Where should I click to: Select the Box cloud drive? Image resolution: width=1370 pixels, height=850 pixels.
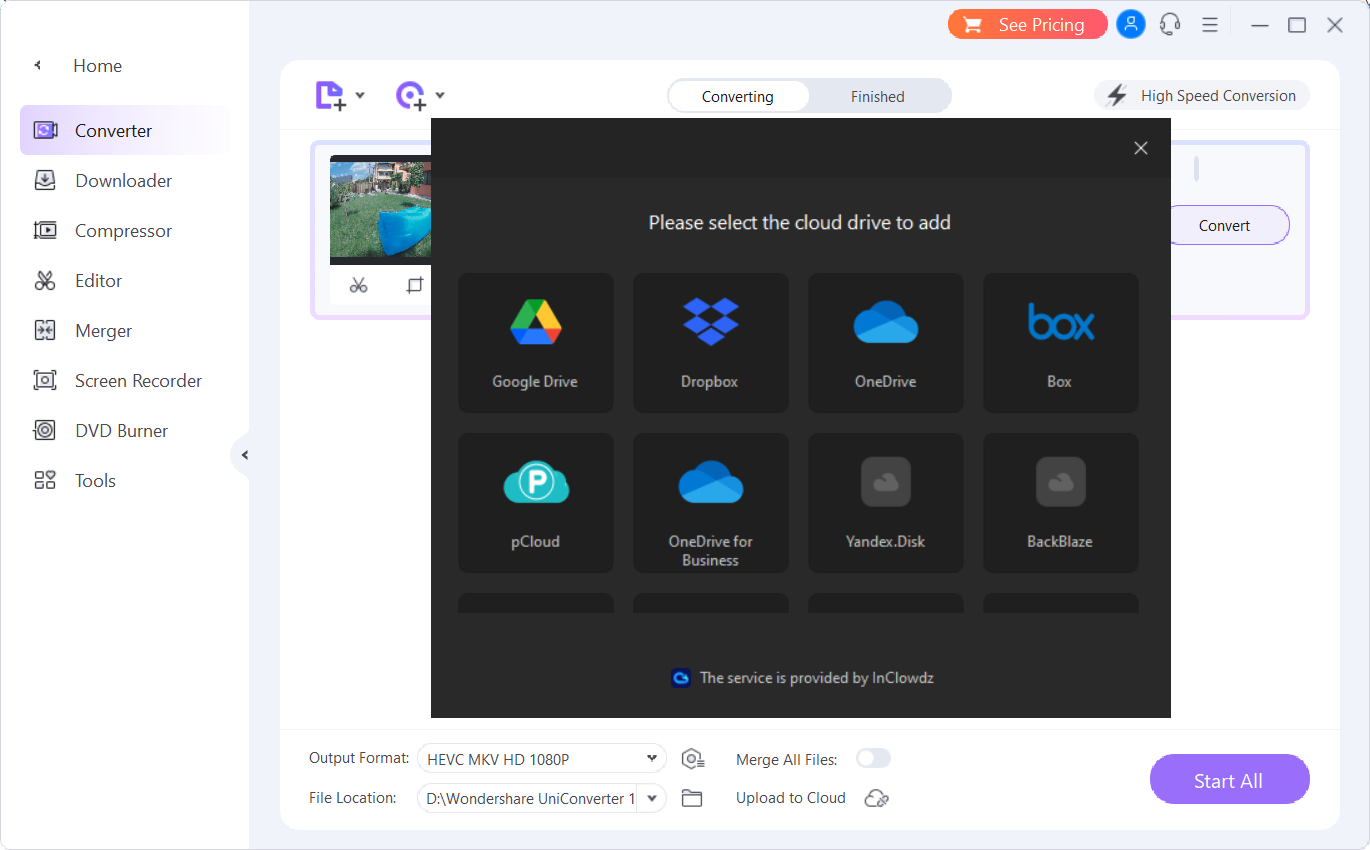[x=1060, y=343]
